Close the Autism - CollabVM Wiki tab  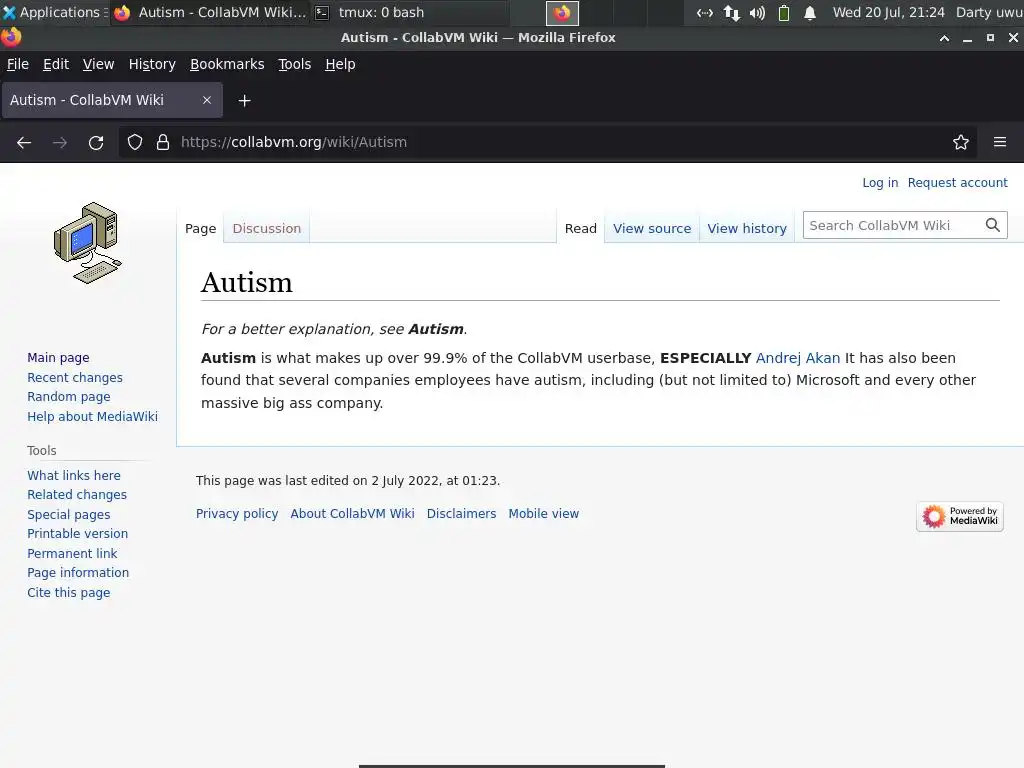207,100
